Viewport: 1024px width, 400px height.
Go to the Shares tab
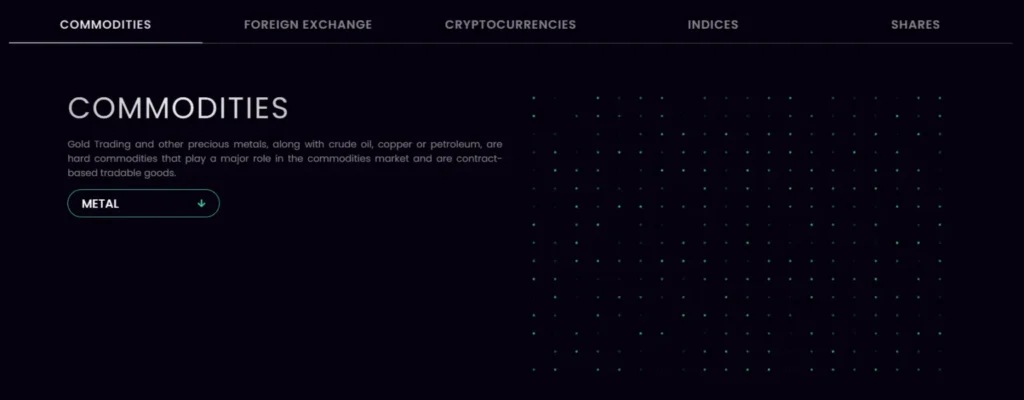[915, 24]
